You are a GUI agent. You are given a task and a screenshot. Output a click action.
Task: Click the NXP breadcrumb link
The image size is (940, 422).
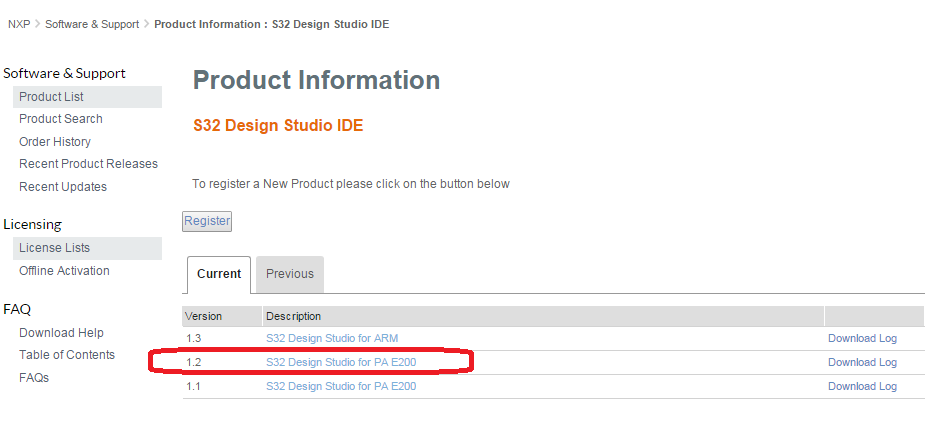[19, 24]
